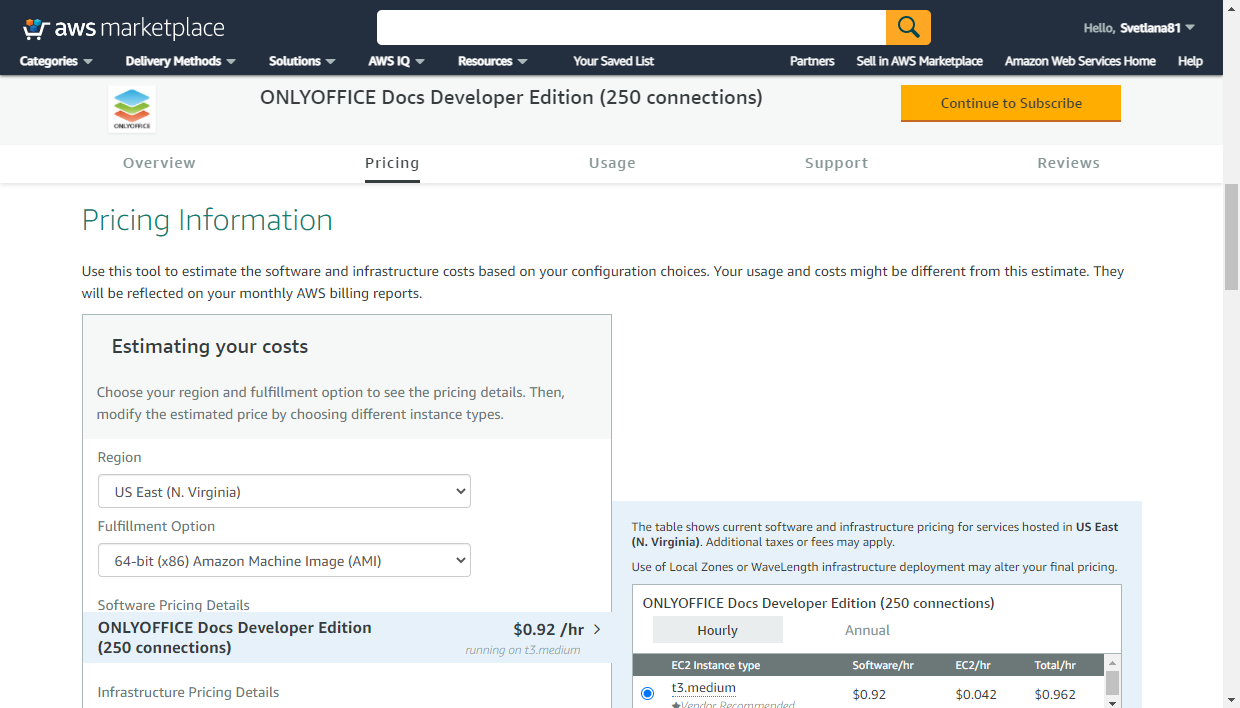Click the chevron beside $0.92 /hr

pos(597,629)
